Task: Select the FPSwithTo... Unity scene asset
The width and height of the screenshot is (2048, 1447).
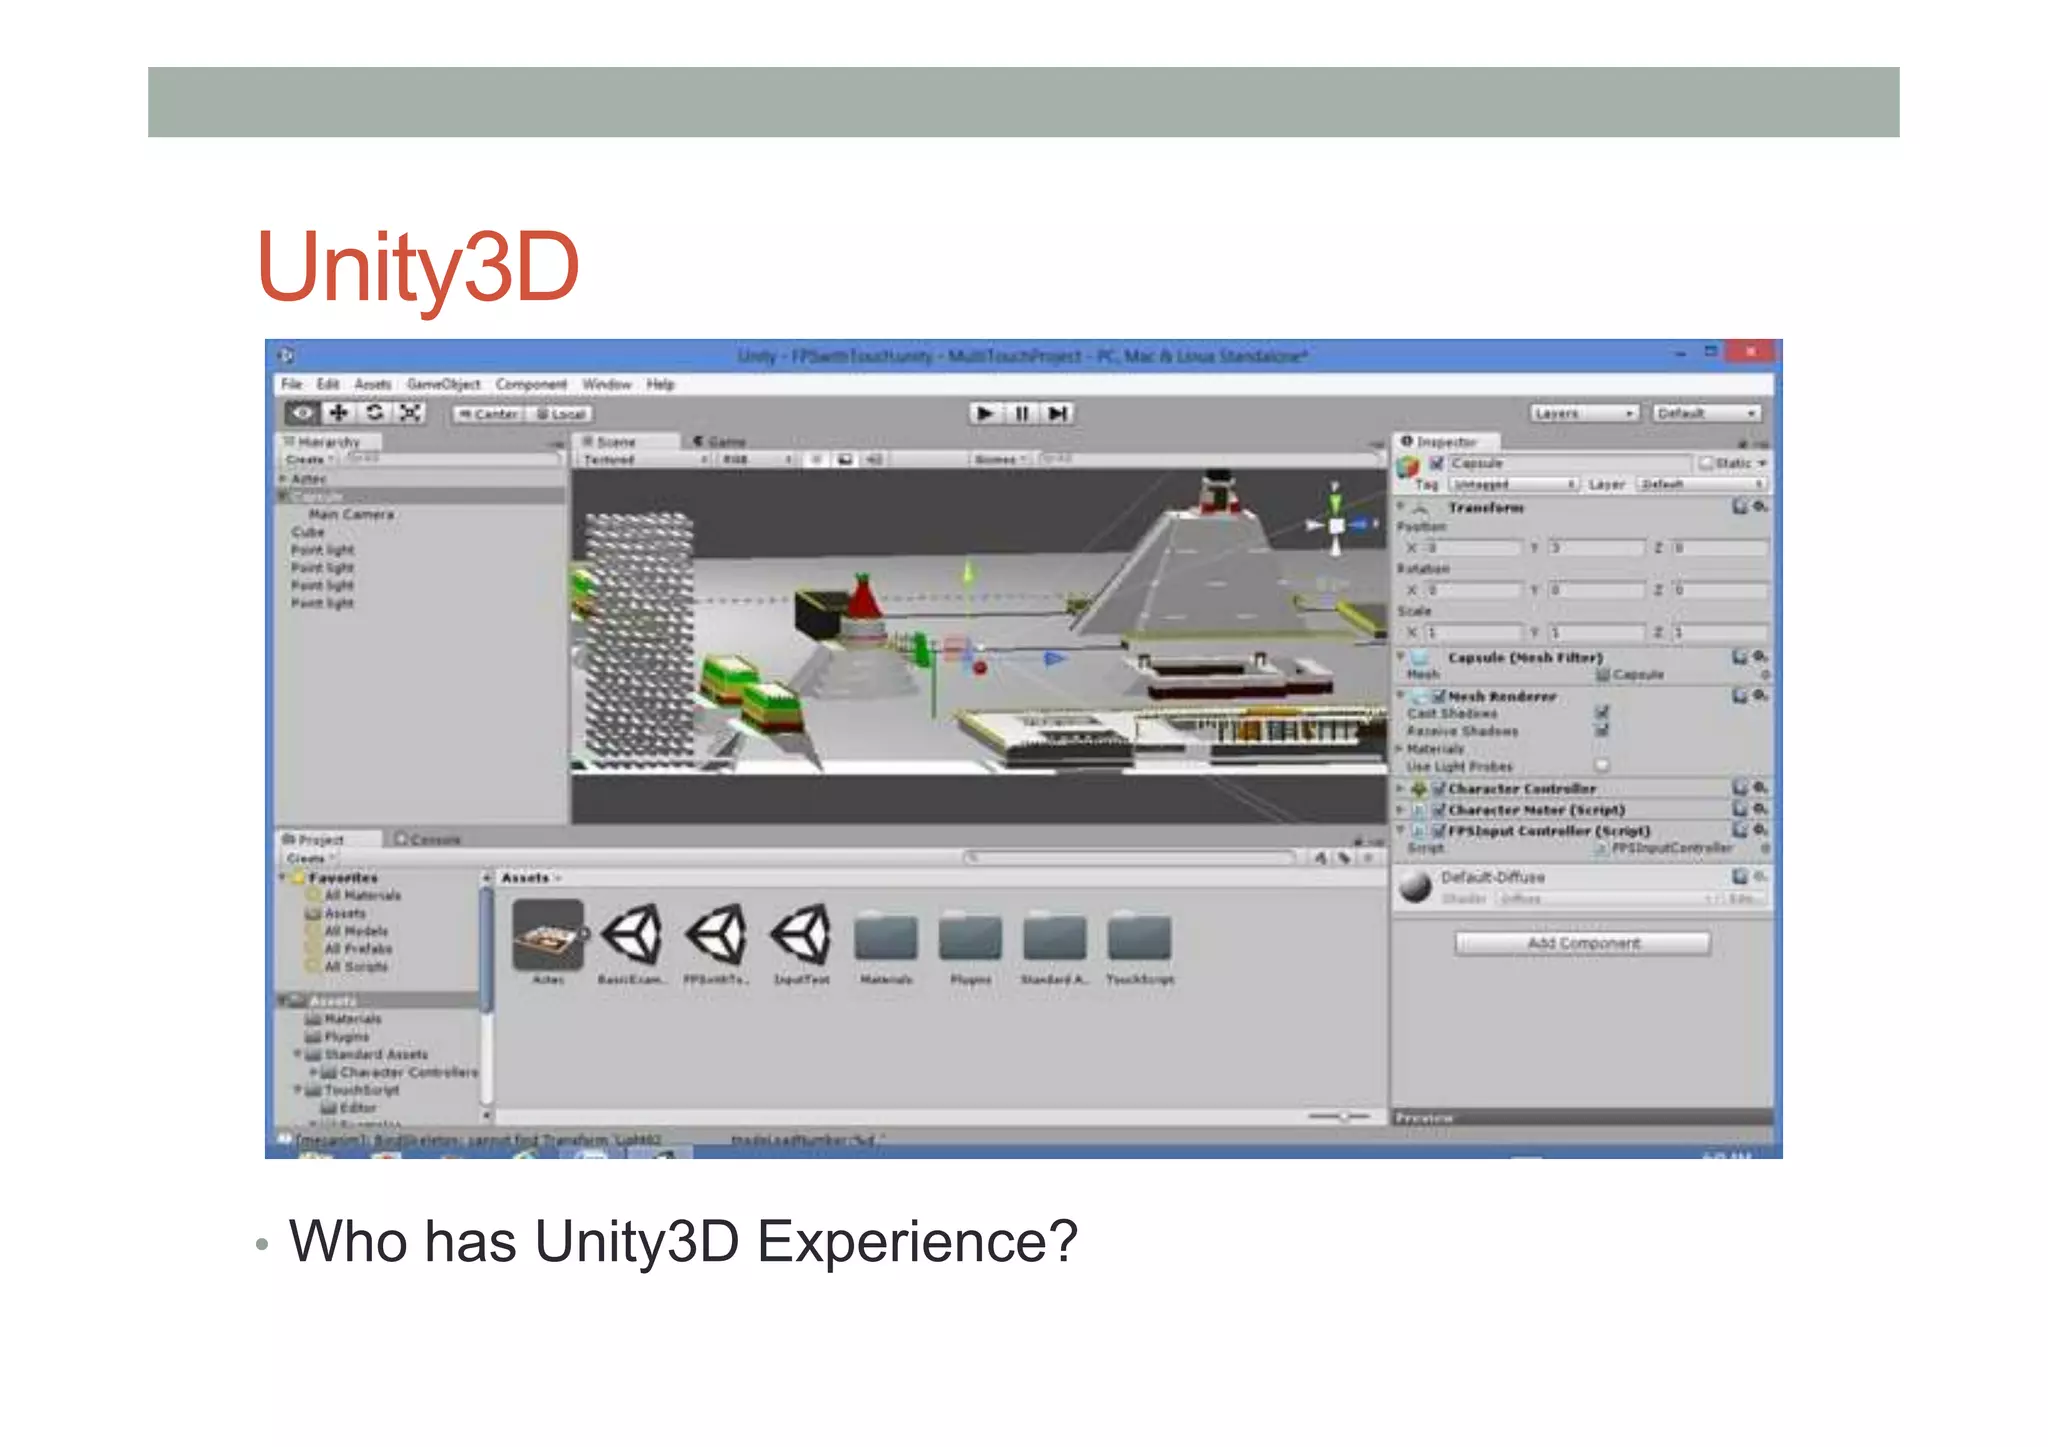Action: [716, 935]
